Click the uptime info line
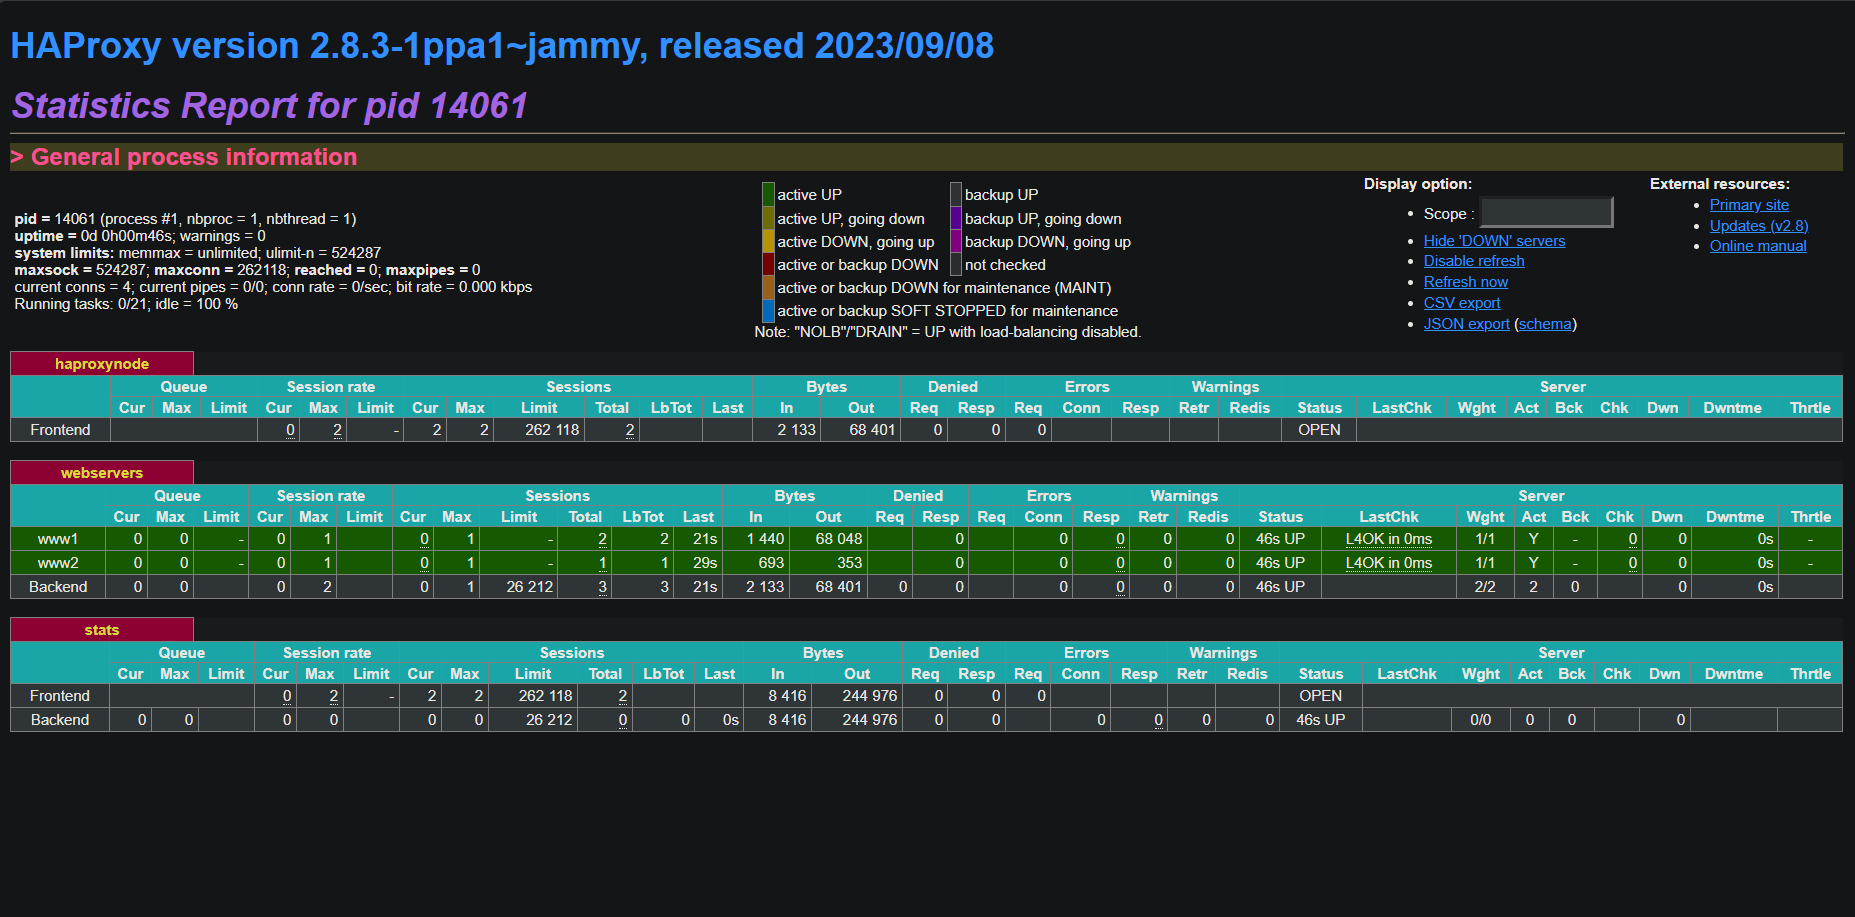This screenshot has width=1855, height=917. point(140,236)
